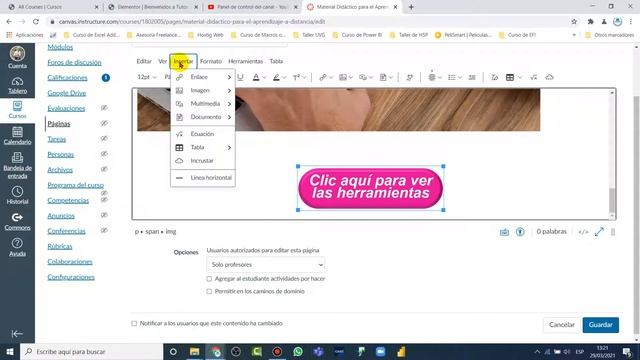Expand Documento submenu
The width and height of the screenshot is (640, 360).
tap(203, 117)
